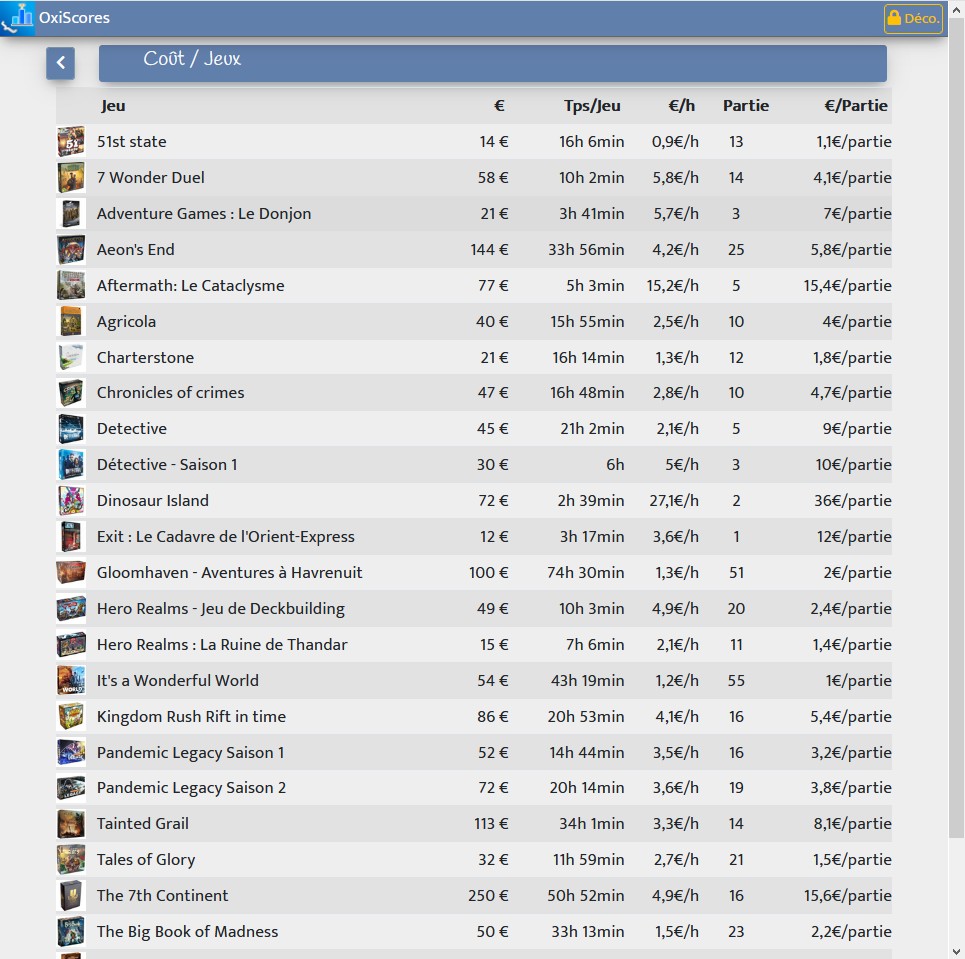
Task: Open the Ruine de Thandar thumbnail
Action: (71, 644)
